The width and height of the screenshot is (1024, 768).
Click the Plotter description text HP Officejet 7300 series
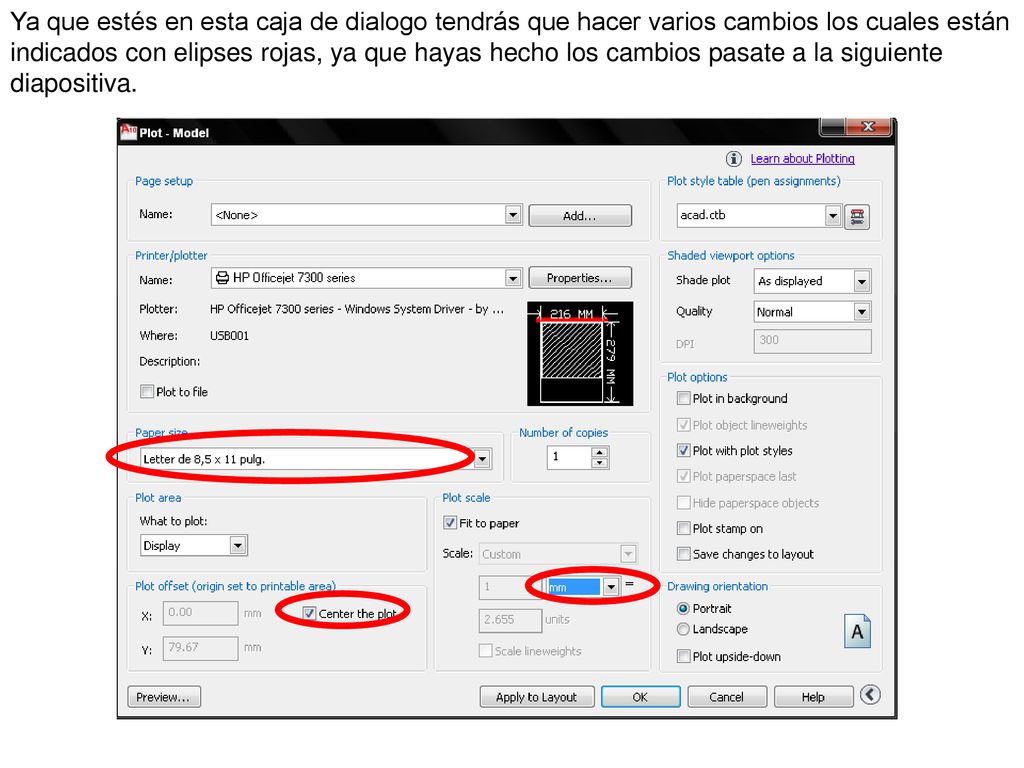(x=357, y=309)
